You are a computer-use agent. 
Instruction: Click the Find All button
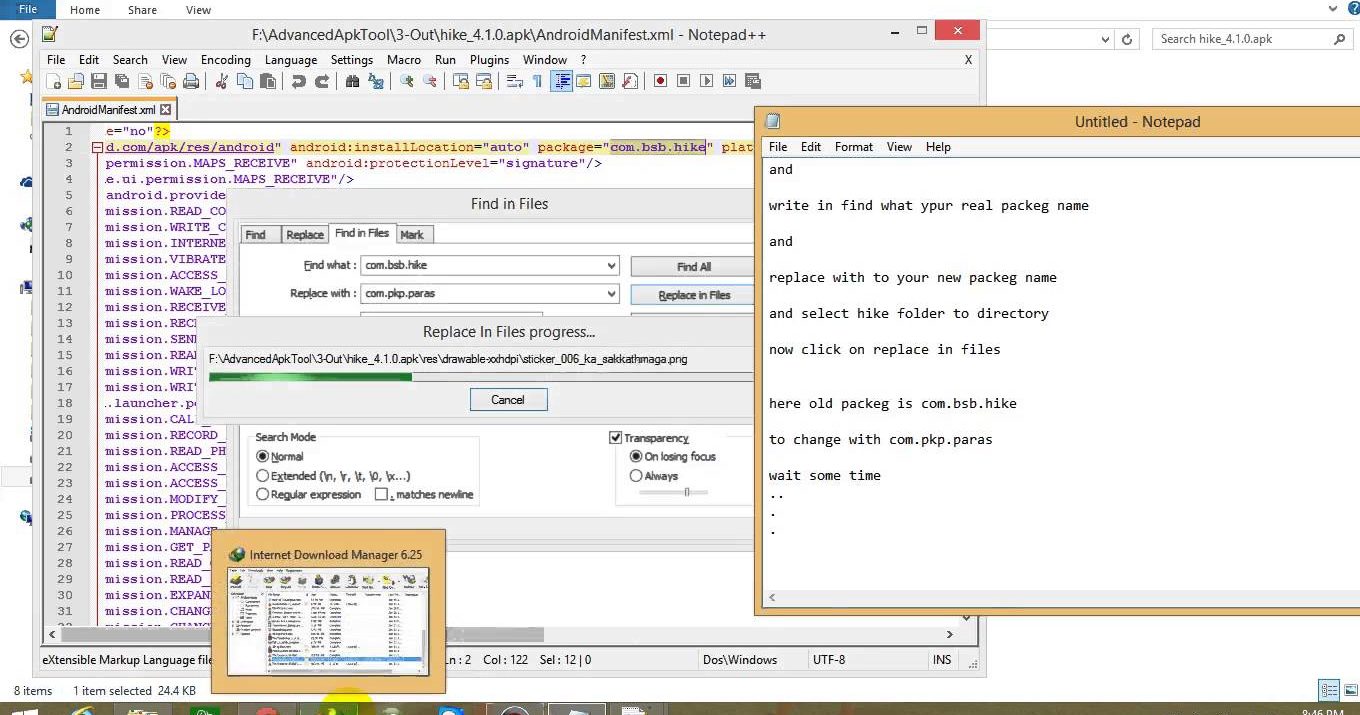[x=693, y=266]
